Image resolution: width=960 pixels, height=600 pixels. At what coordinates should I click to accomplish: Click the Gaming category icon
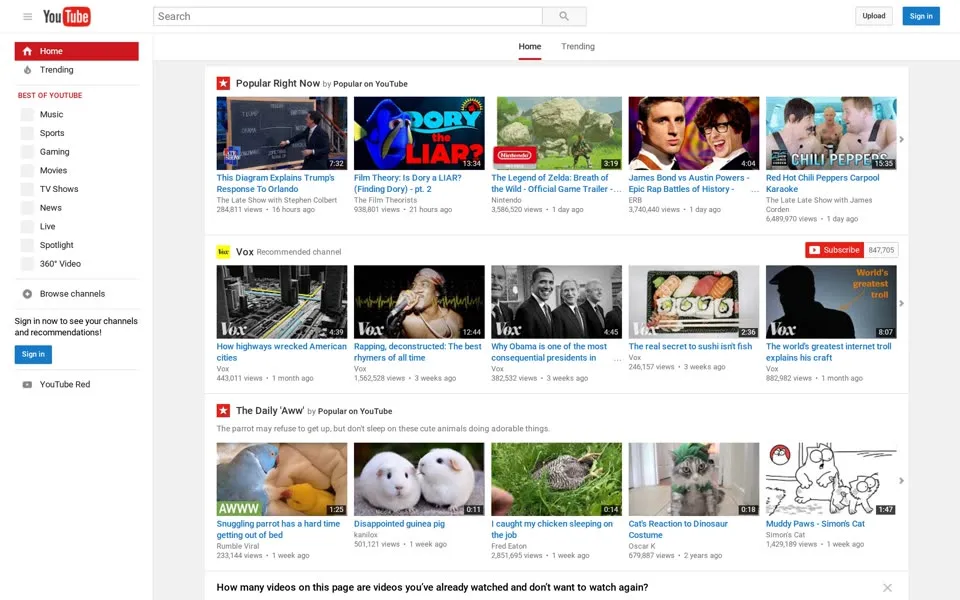click(x=27, y=152)
